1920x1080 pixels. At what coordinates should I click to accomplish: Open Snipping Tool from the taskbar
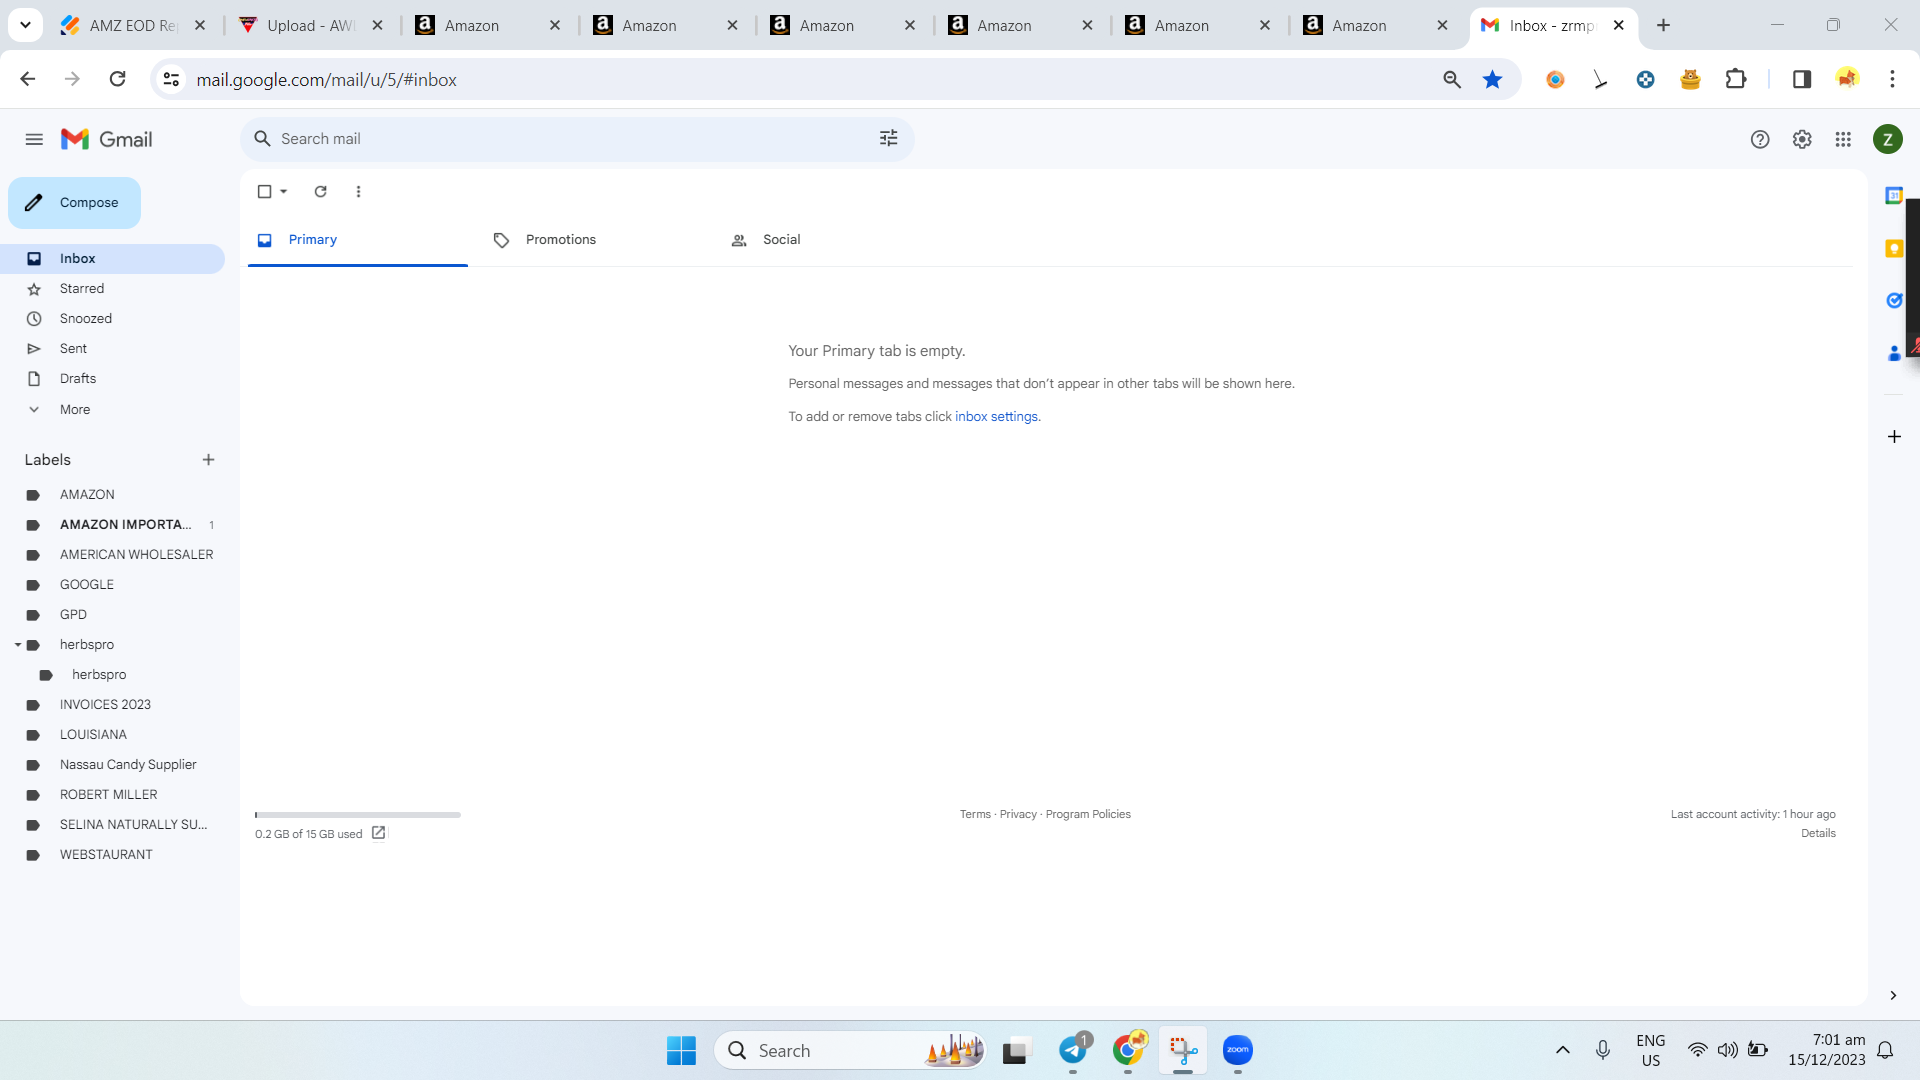[1183, 1050]
